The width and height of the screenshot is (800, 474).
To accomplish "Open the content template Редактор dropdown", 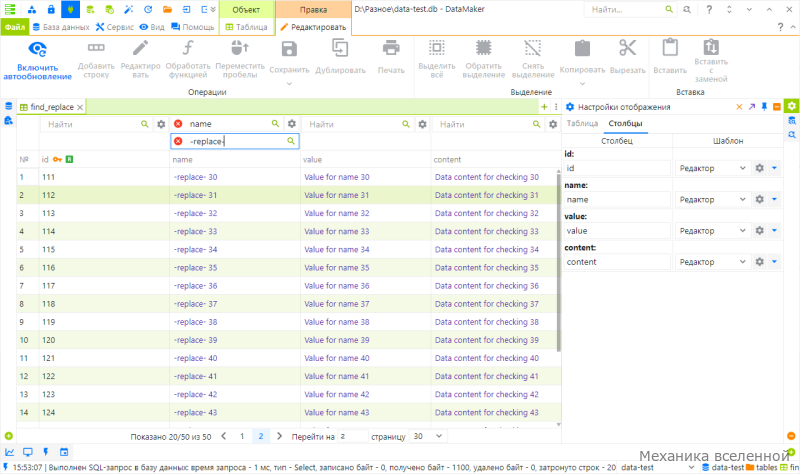I will (x=712, y=262).
